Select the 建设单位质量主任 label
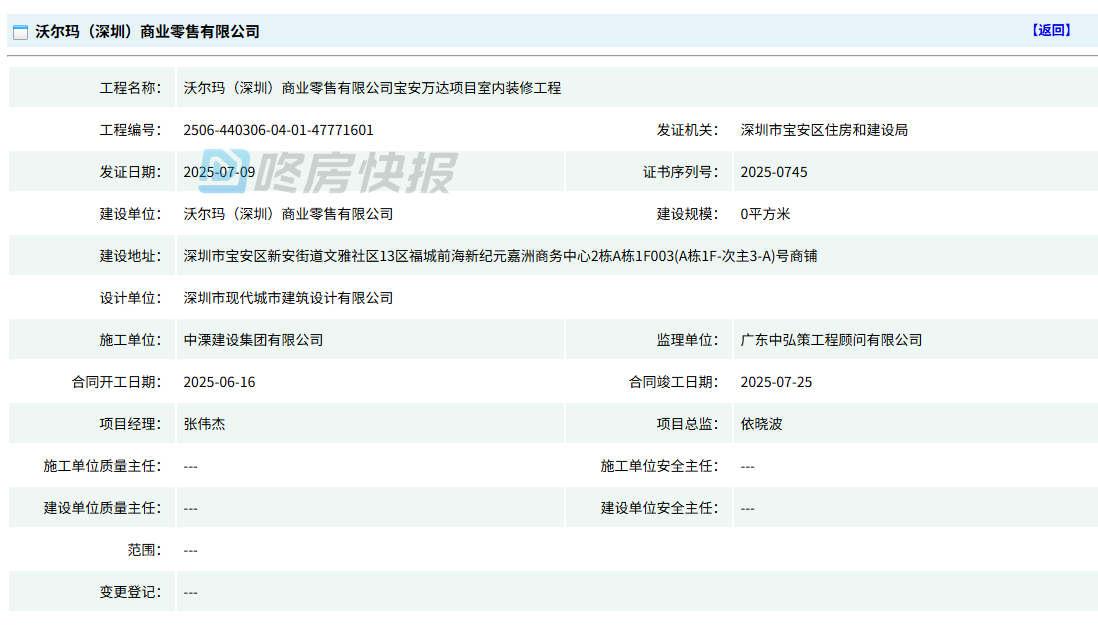Screen dimensions: 1098x634 pyautogui.click(x=102, y=509)
